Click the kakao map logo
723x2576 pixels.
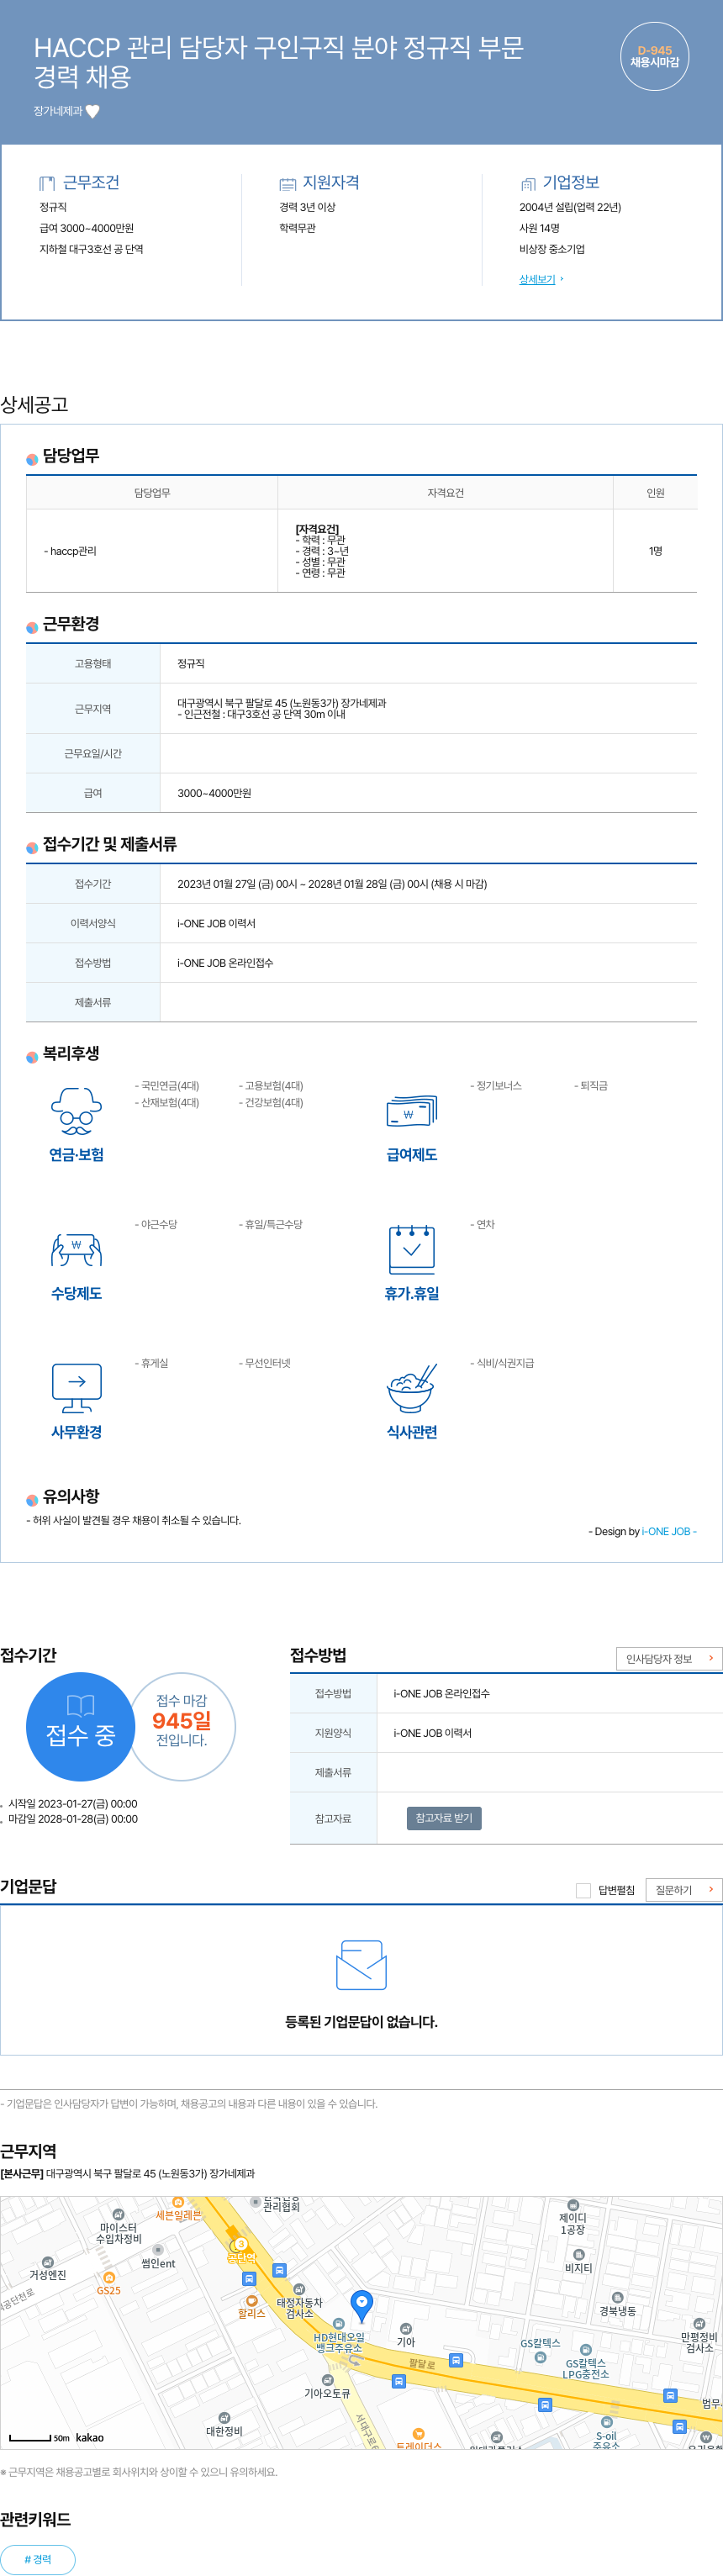click(89, 2437)
